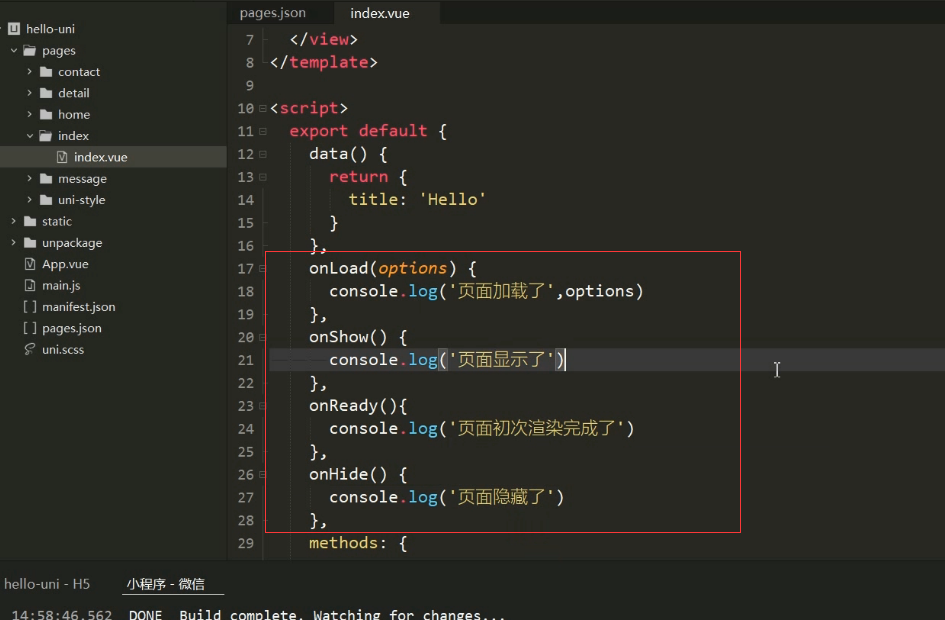The height and width of the screenshot is (620, 945).
Task: Click the App.vue file icon
Action: (30, 264)
